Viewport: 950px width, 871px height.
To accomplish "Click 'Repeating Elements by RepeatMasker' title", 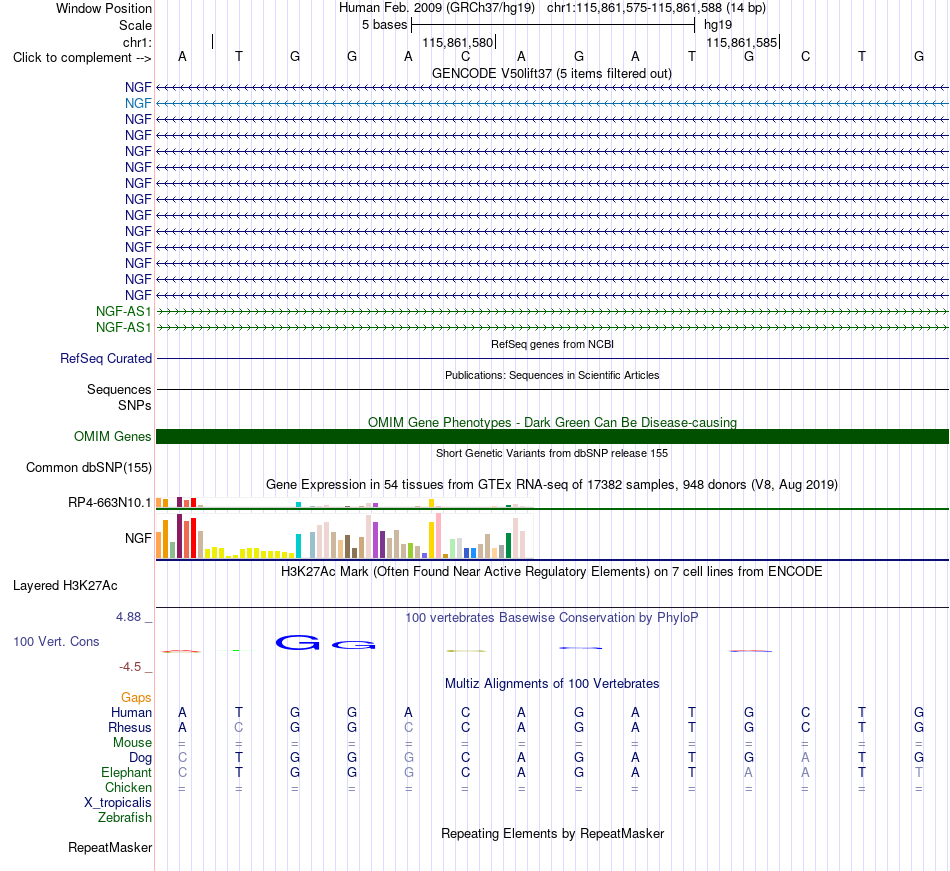I will click(x=552, y=834).
